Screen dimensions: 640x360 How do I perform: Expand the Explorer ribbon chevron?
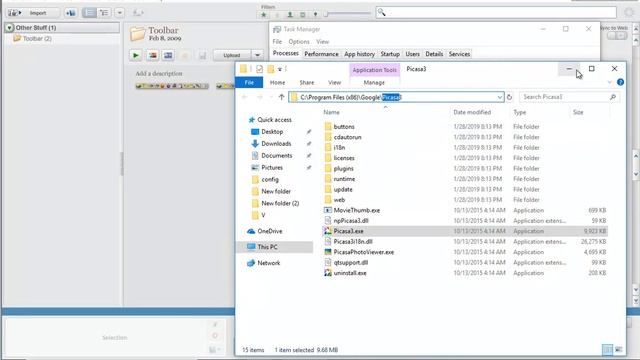tap(609, 82)
